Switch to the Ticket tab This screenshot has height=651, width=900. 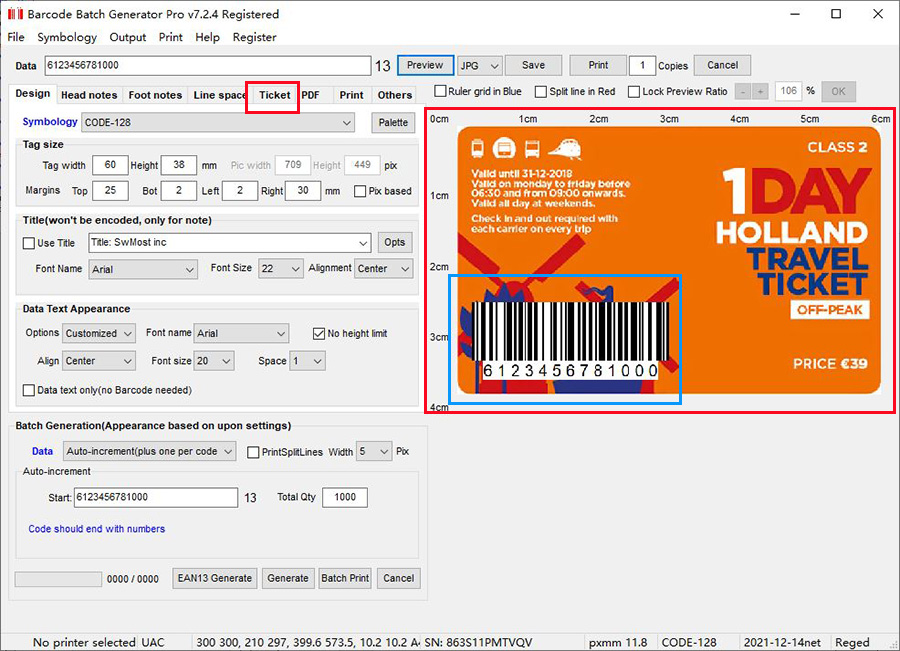click(274, 95)
